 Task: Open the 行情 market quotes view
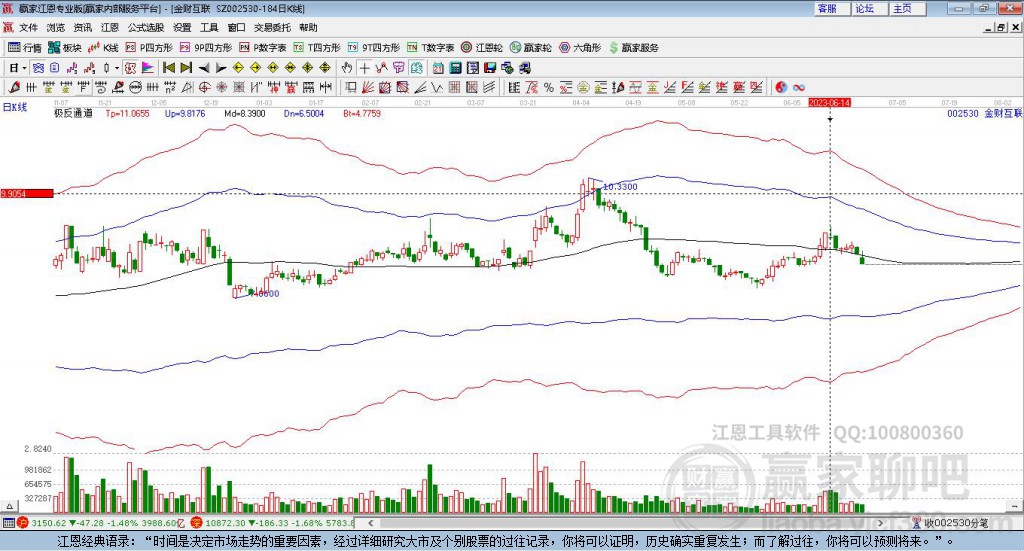[x=24, y=48]
